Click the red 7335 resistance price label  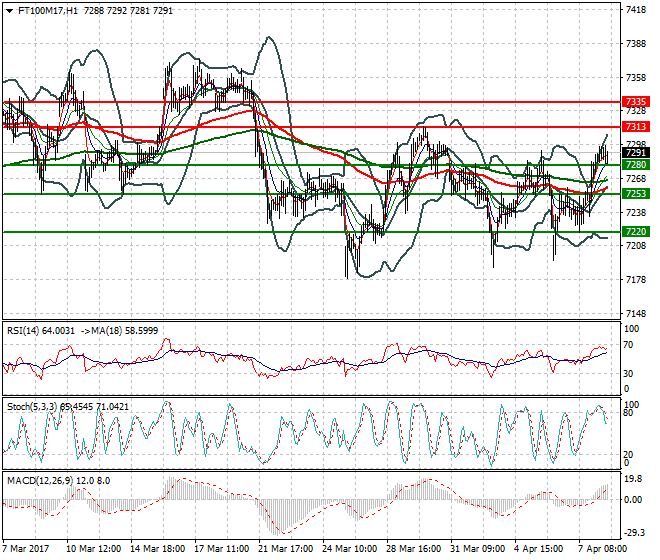coord(636,102)
